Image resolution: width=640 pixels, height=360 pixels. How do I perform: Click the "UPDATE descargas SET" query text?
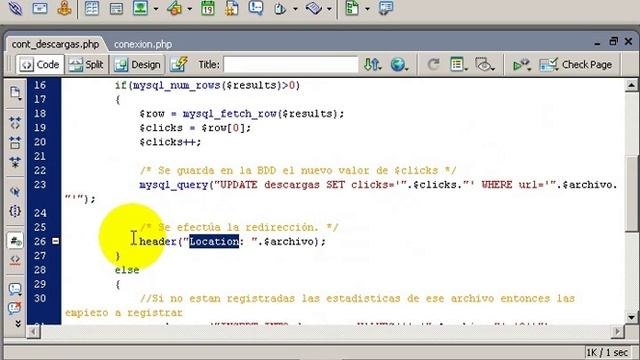282,184
